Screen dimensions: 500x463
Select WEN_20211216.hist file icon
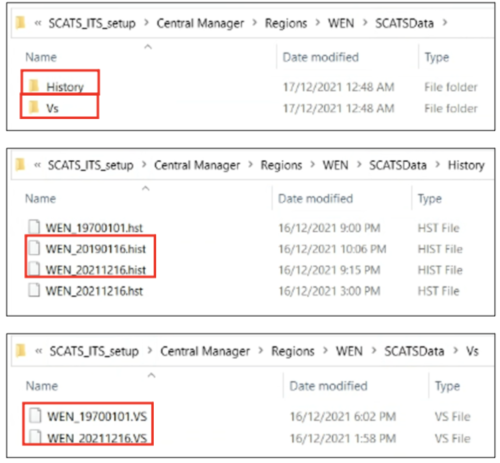[x=34, y=269]
